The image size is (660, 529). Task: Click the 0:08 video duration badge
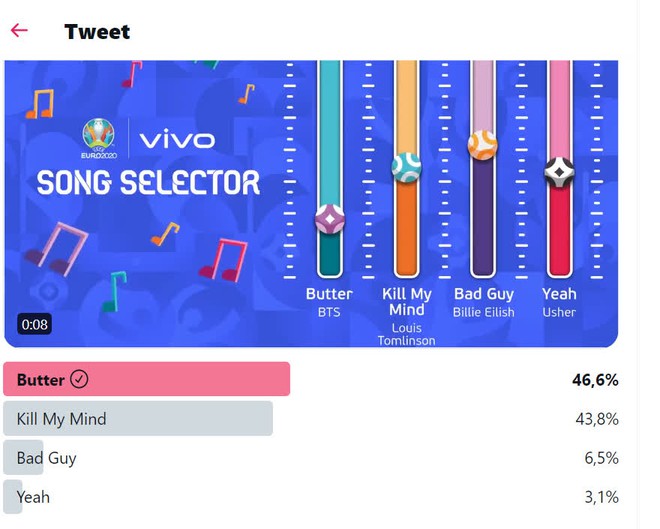[34, 324]
